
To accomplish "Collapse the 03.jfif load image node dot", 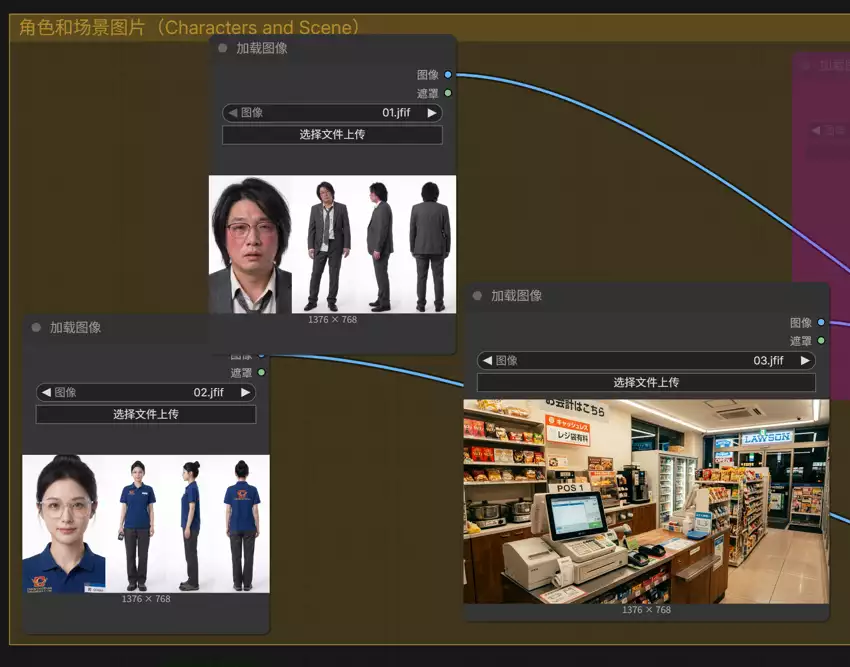I will [x=477, y=296].
